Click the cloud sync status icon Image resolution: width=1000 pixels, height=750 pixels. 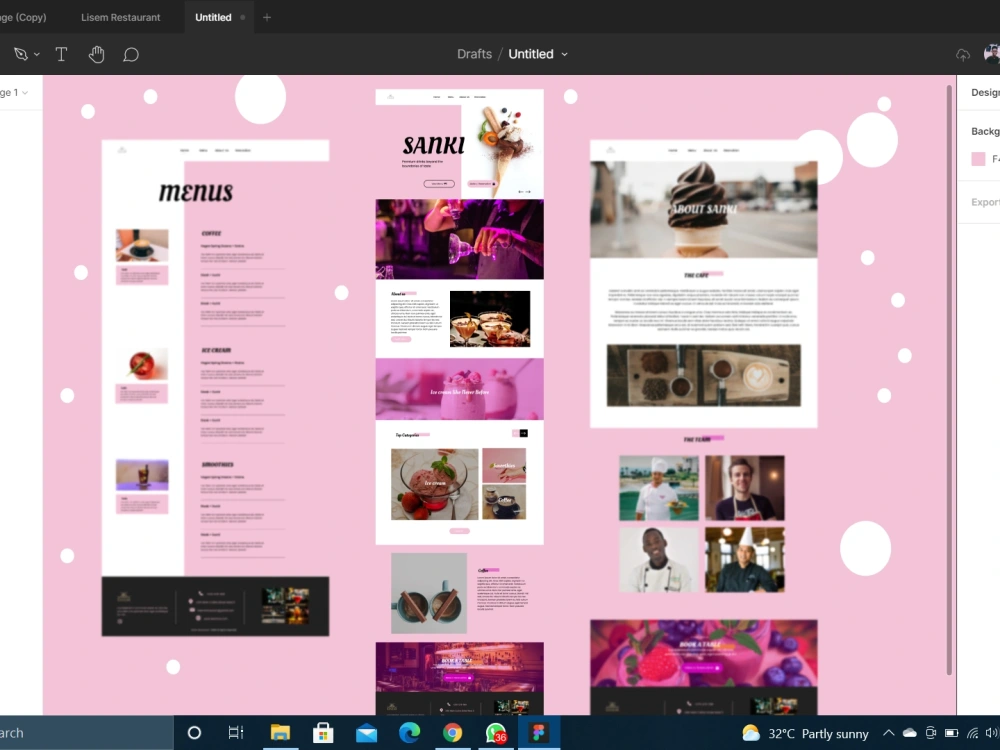(963, 55)
